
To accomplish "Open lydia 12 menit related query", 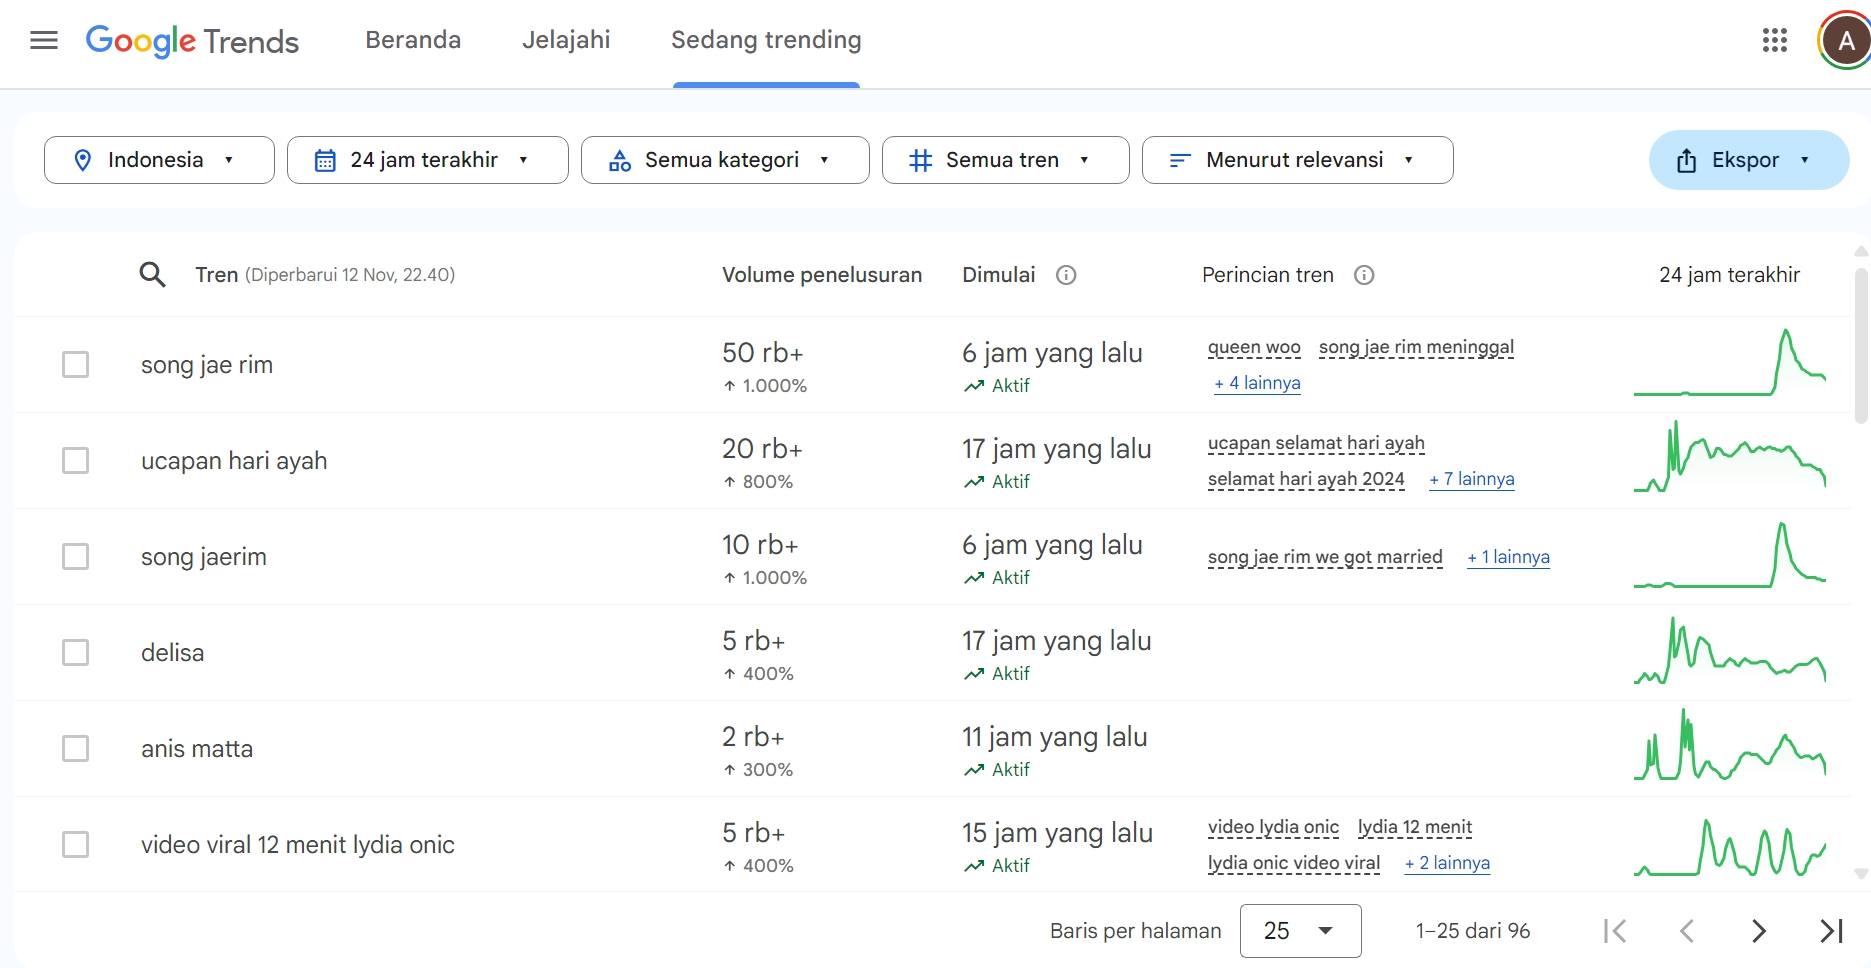I will point(1415,827).
